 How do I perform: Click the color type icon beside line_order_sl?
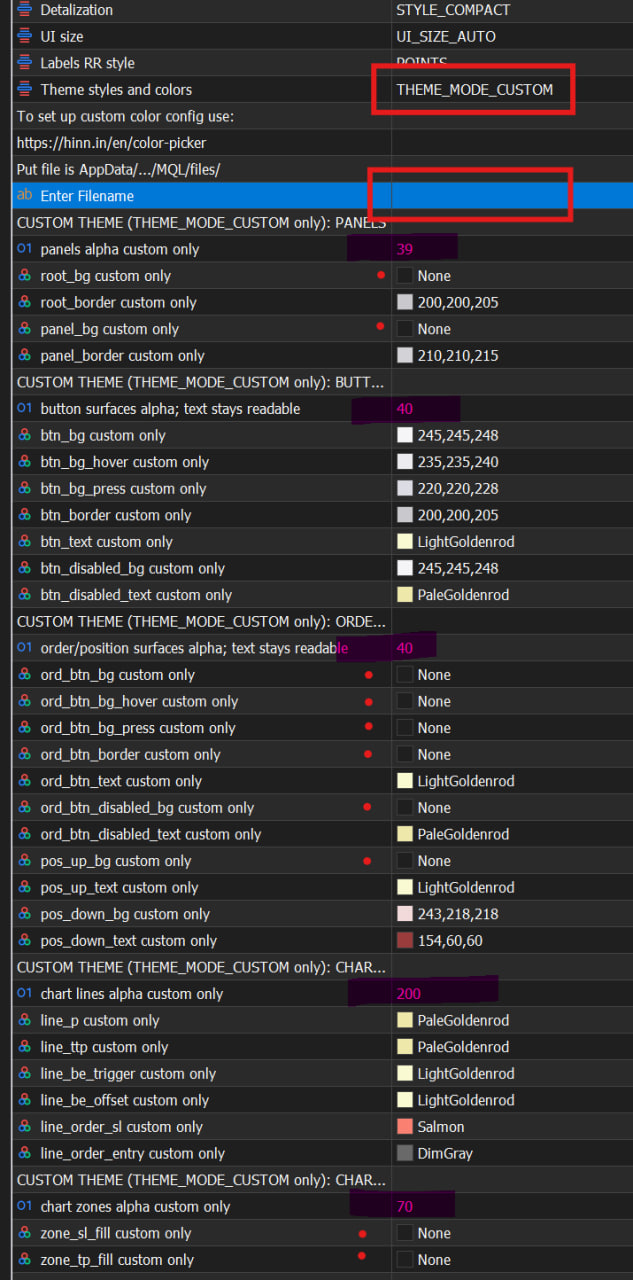coord(25,1127)
